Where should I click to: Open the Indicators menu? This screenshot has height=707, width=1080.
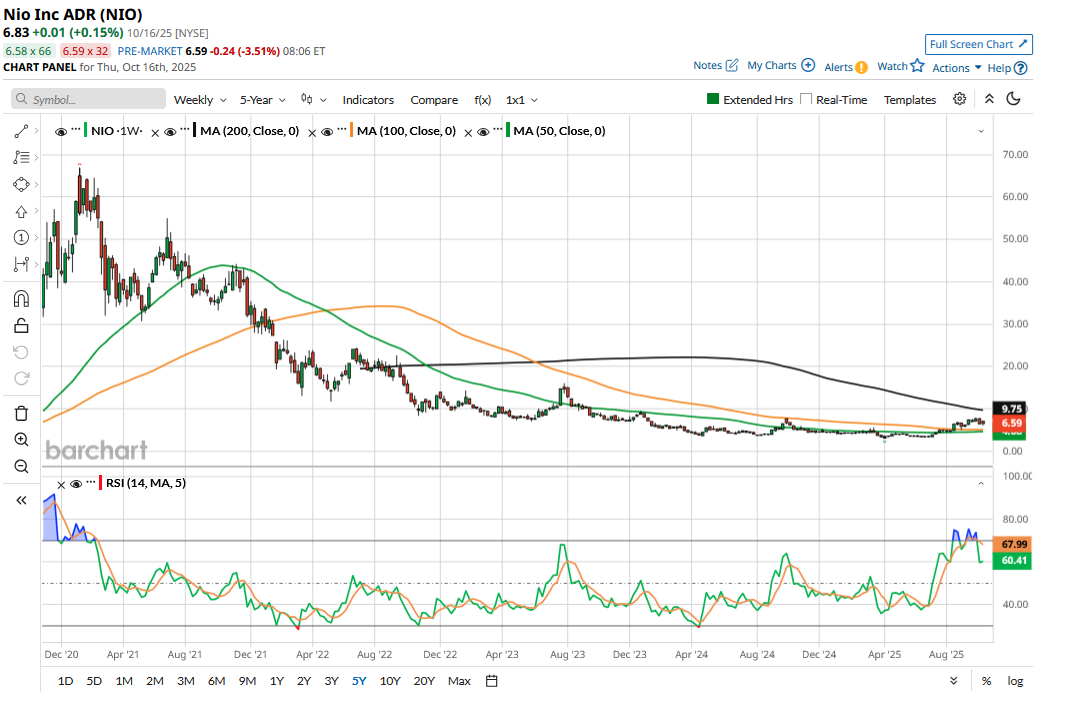pos(368,100)
